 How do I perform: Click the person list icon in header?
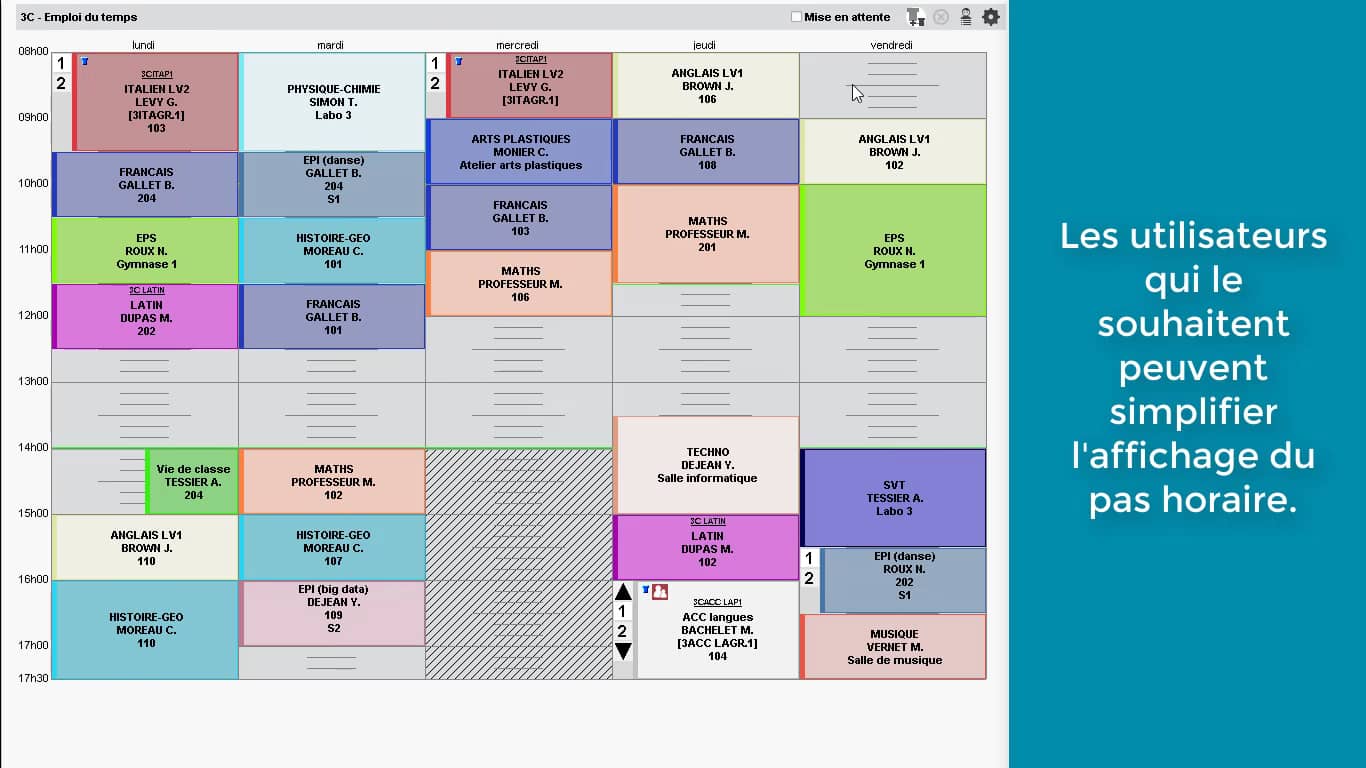click(x=966, y=17)
